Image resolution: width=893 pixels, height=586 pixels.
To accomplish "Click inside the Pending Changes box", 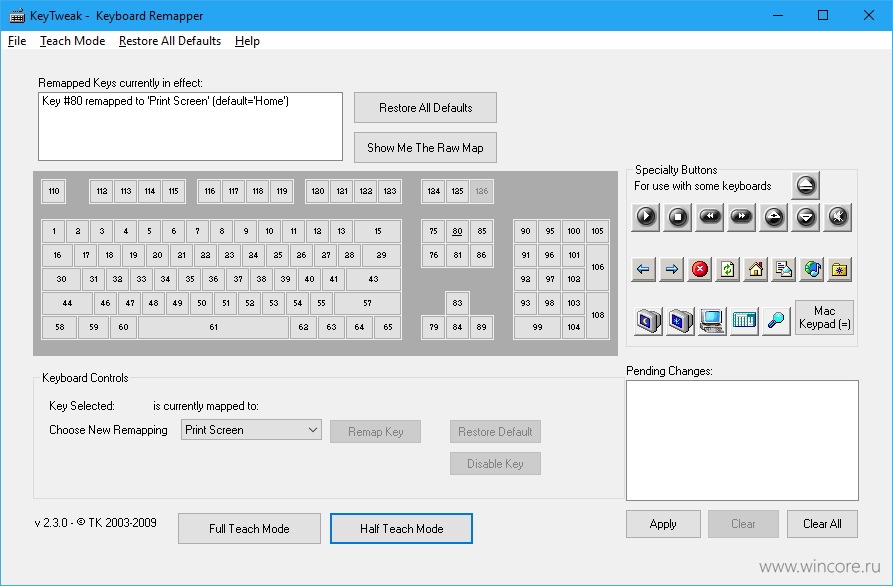I will click(742, 440).
